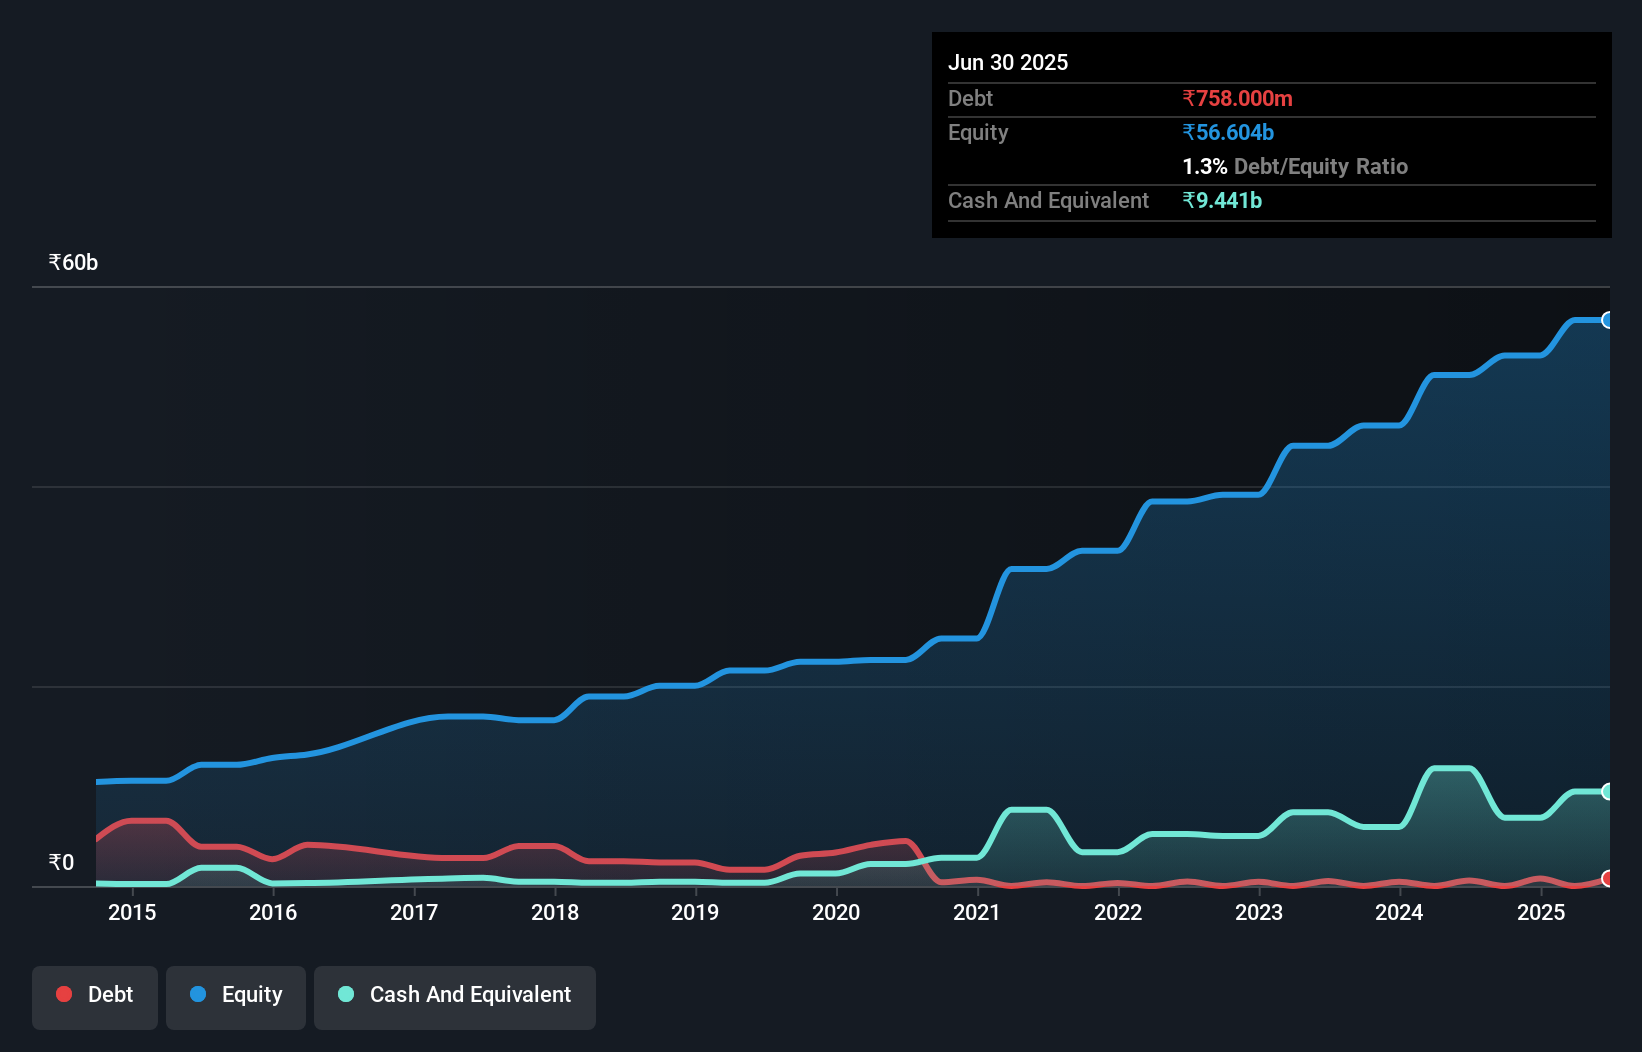Click the red Debt legend dot
Screen dimensions: 1642x1052
64,994
